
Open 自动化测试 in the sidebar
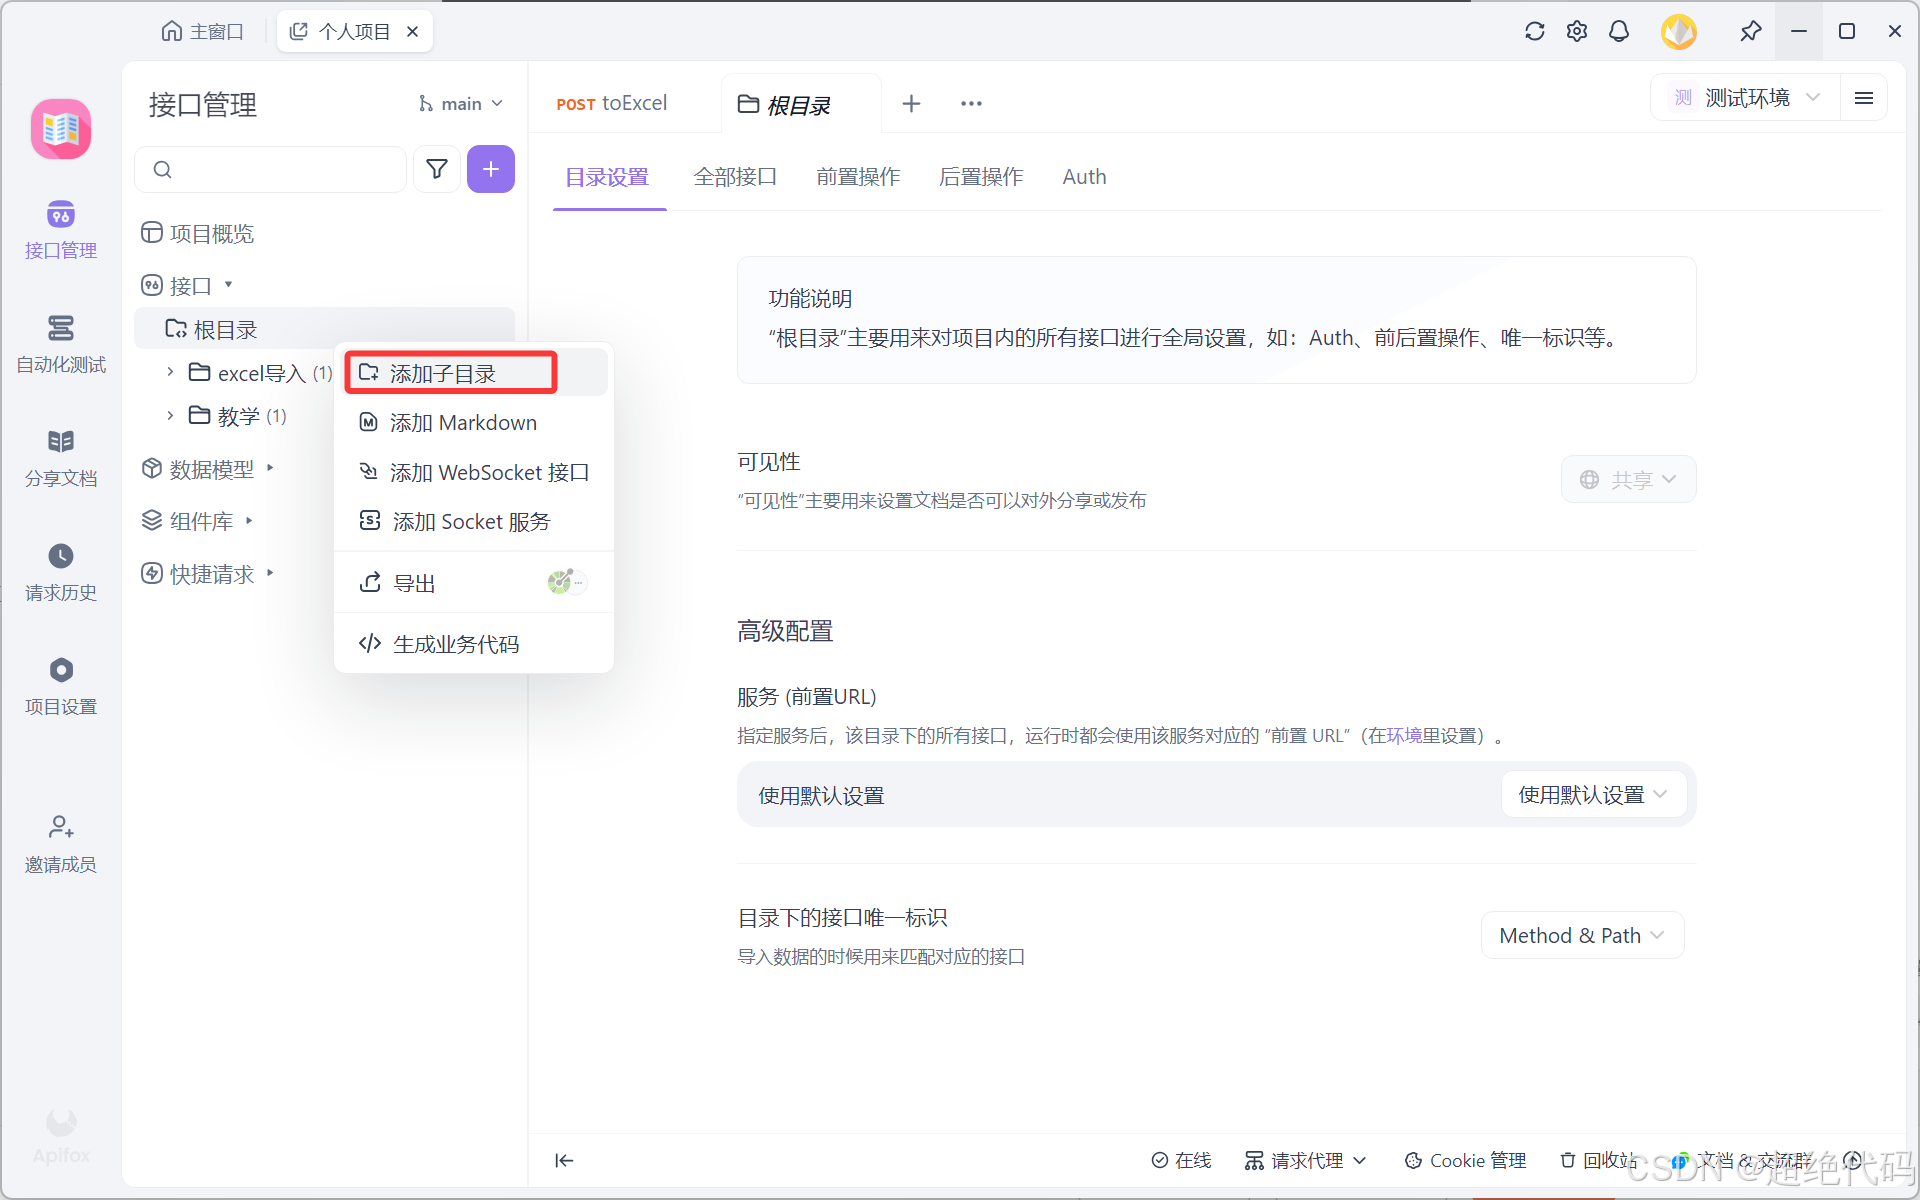(60, 343)
